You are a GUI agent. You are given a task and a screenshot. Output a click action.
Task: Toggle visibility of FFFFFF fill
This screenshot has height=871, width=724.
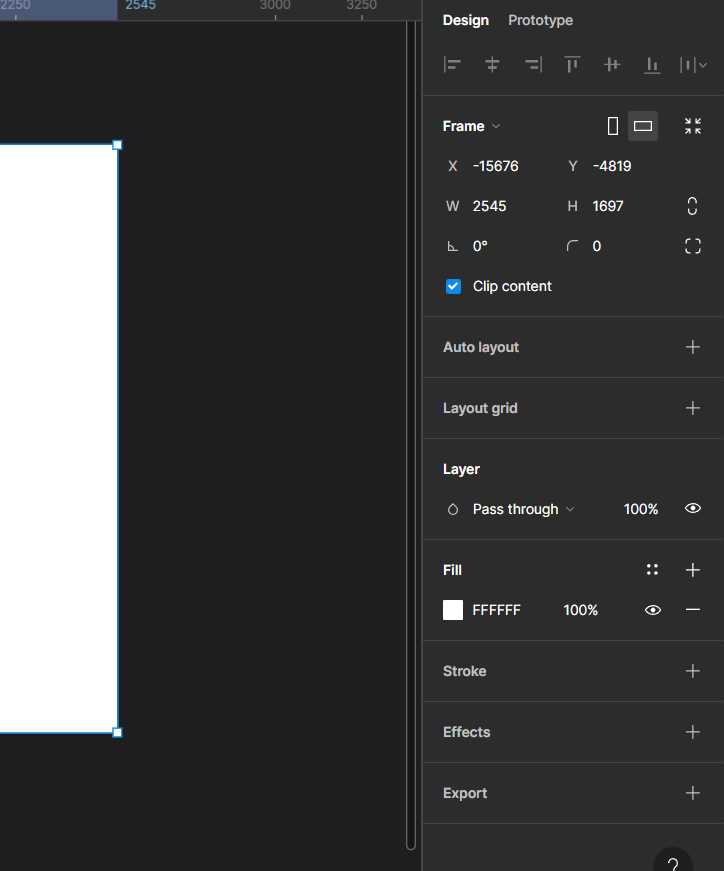[652, 610]
